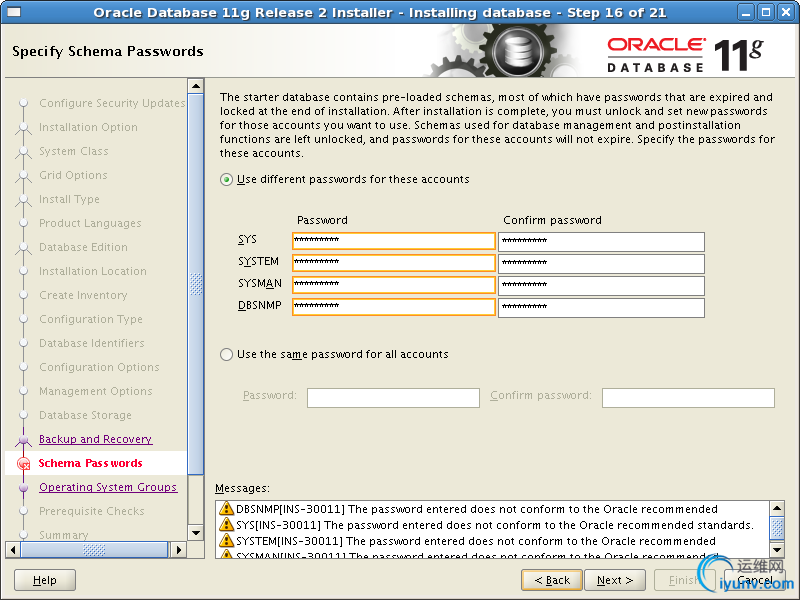This screenshot has width=800, height=600.
Task: Click the SYSTEM password field
Action: [x=393, y=263]
